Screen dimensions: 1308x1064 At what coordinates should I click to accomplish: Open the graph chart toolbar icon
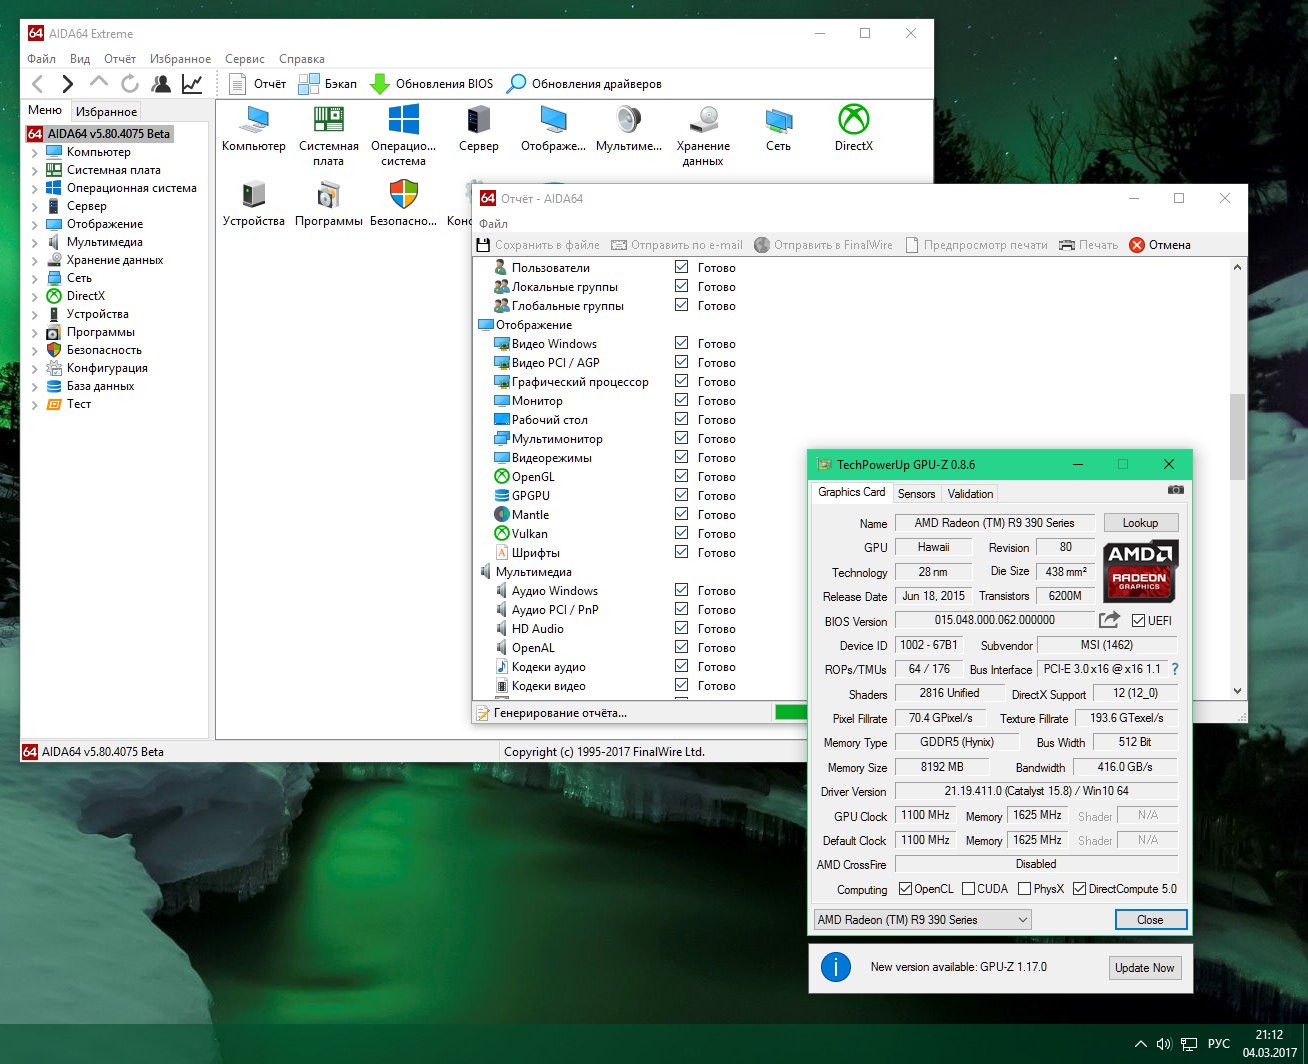pos(192,84)
